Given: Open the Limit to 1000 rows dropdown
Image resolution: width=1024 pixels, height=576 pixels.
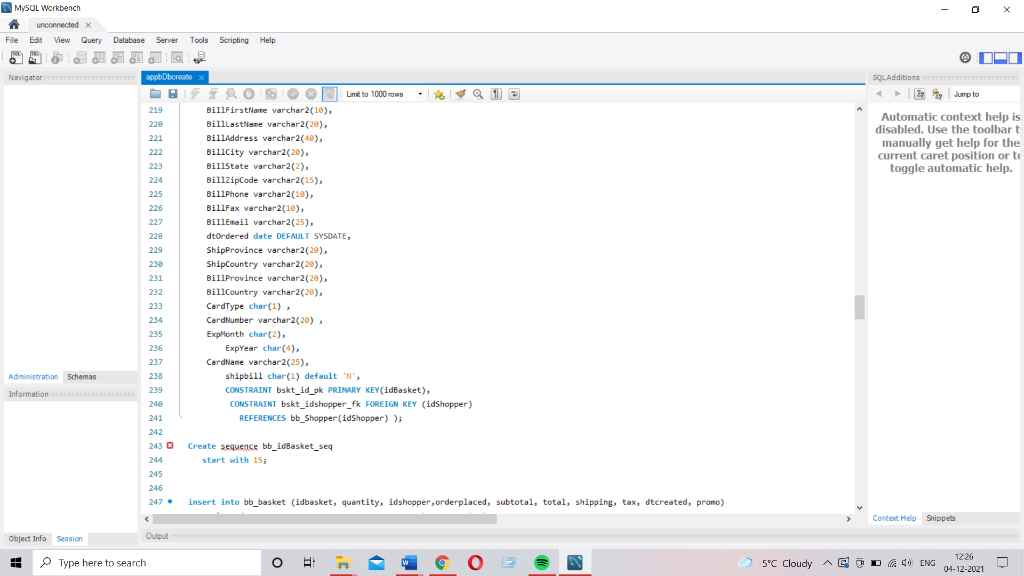Looking at the screenshot, I should [x=384, y=94].
